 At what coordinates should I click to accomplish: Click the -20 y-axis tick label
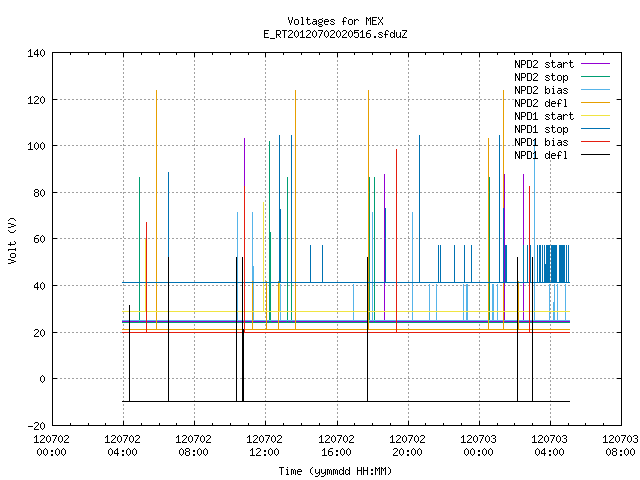[36, 426]
